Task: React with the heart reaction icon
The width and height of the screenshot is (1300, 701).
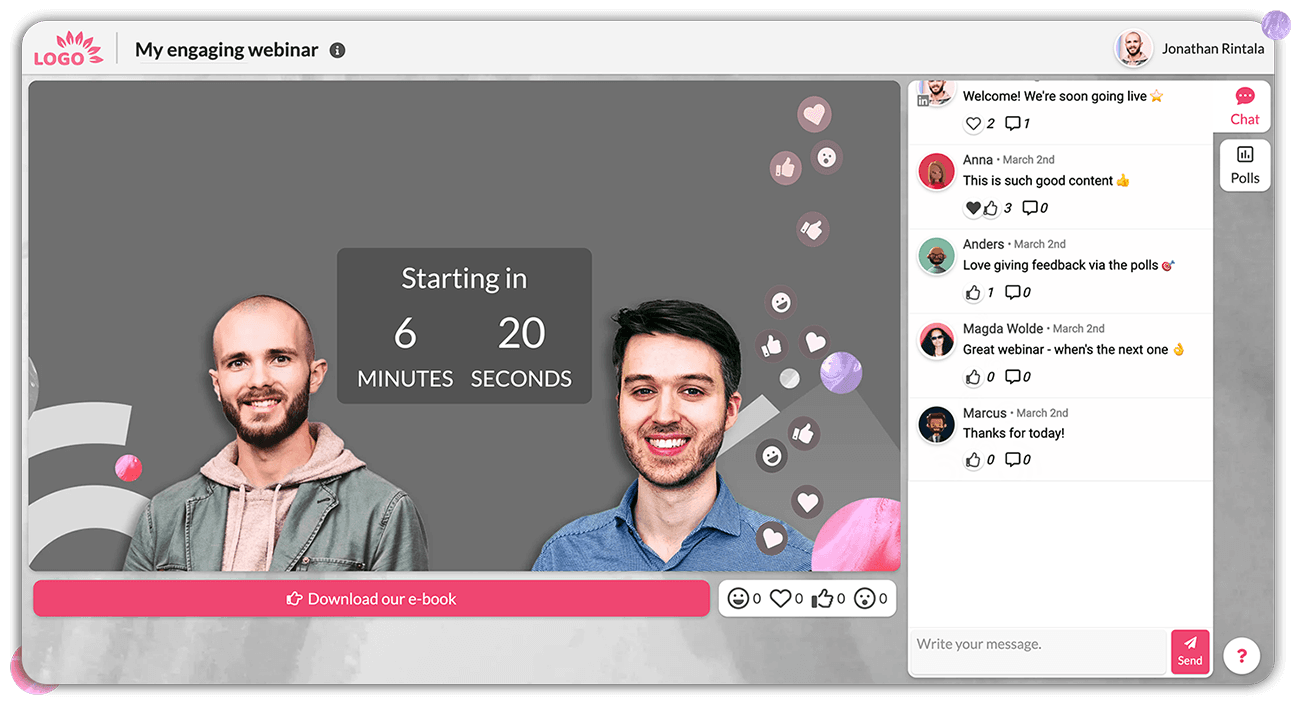Action: coord(779,598)
